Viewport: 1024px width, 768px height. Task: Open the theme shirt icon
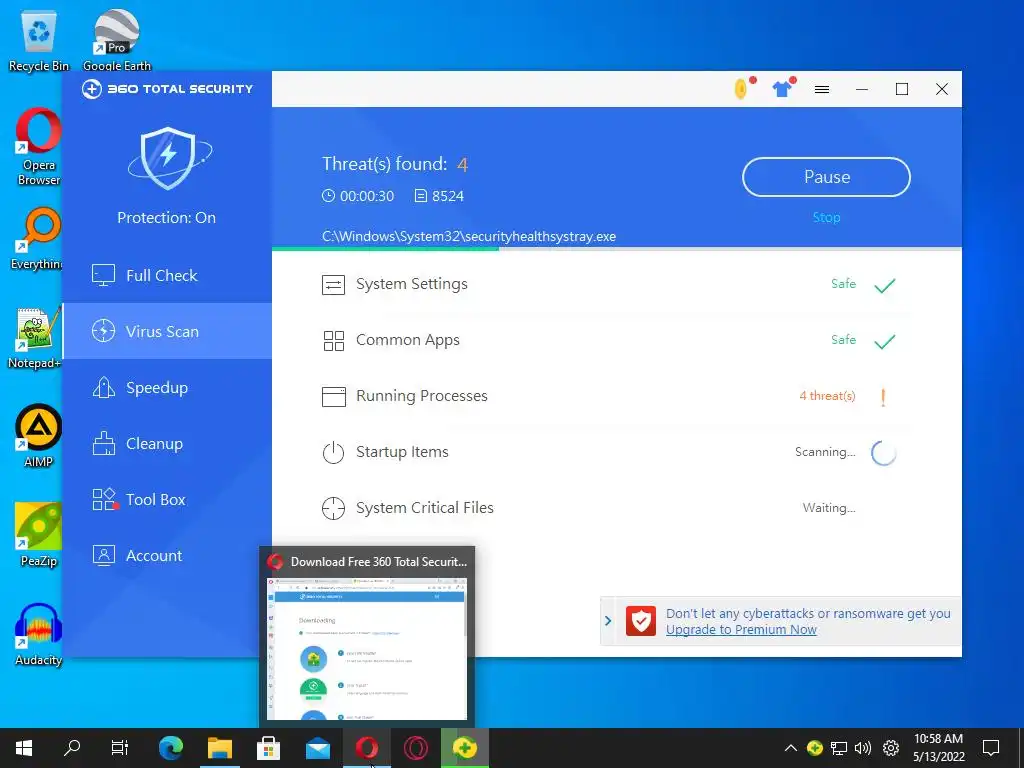[x=782, y=89]
